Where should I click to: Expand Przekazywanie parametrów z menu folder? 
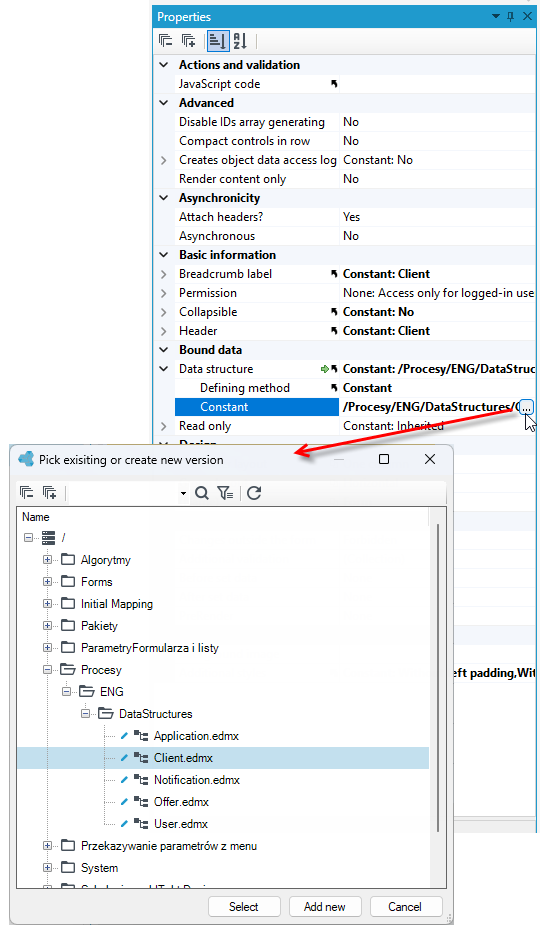coord(47,846)
